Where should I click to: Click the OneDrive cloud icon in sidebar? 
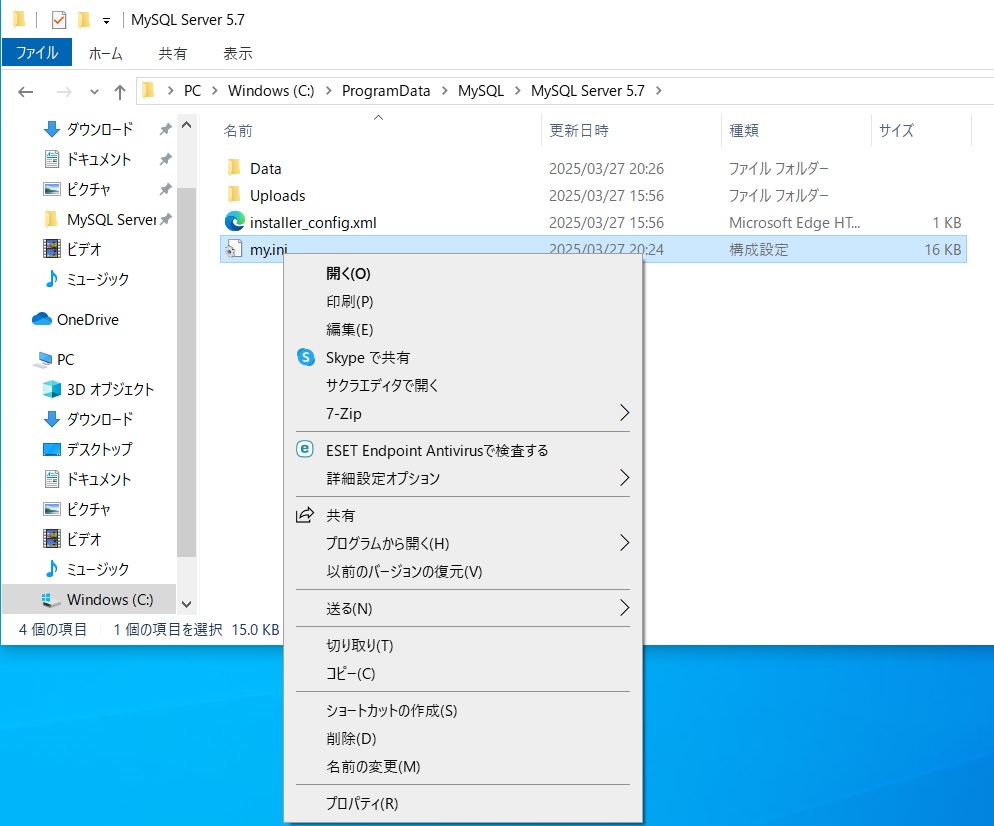coord(42,319)
